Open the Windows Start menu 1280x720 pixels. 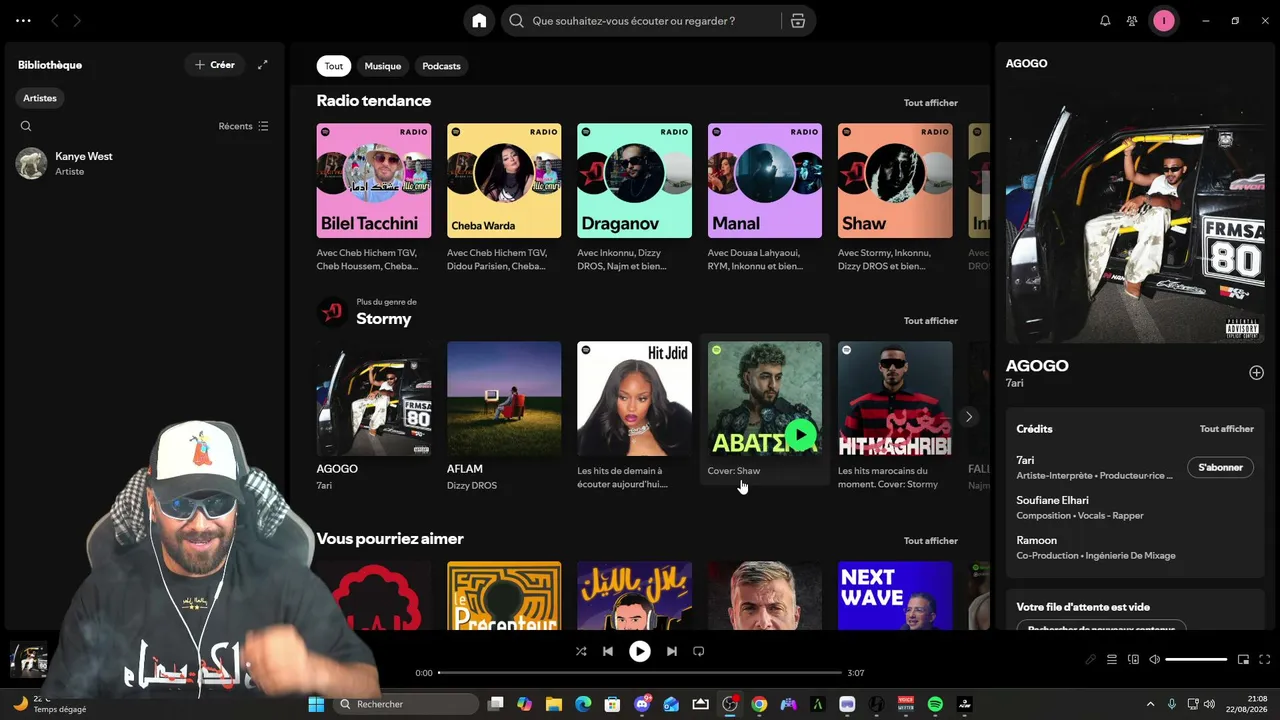pyautogui.click(x=316, y=704)
